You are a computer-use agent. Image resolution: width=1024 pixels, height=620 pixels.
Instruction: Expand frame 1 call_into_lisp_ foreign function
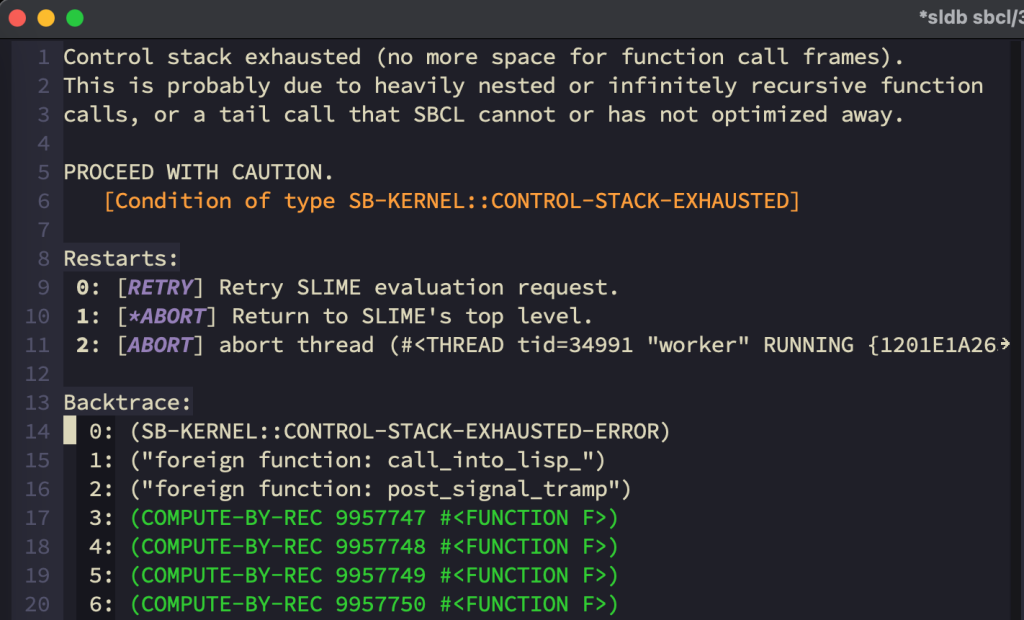368,460
